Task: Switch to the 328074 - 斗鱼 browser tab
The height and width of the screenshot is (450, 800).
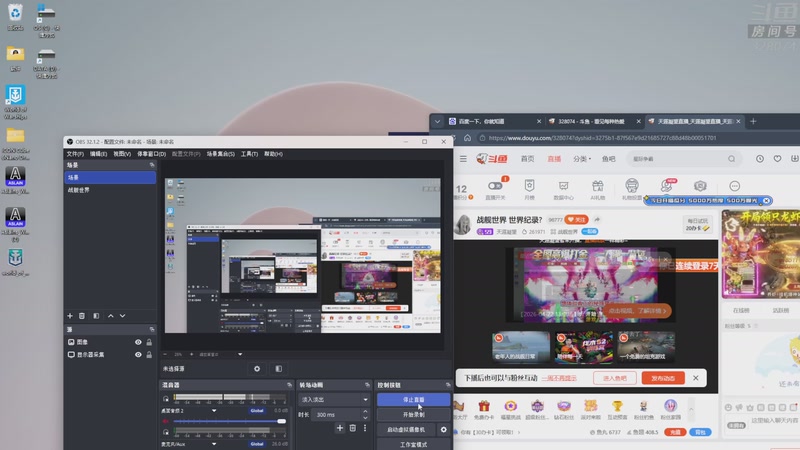Action: pyautogui.click(x=593, y=121)
